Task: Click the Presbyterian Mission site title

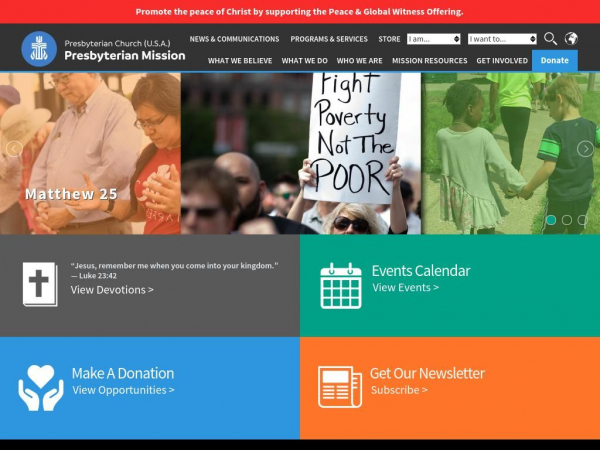Action: pyautogui.click(x=125, y=55)
